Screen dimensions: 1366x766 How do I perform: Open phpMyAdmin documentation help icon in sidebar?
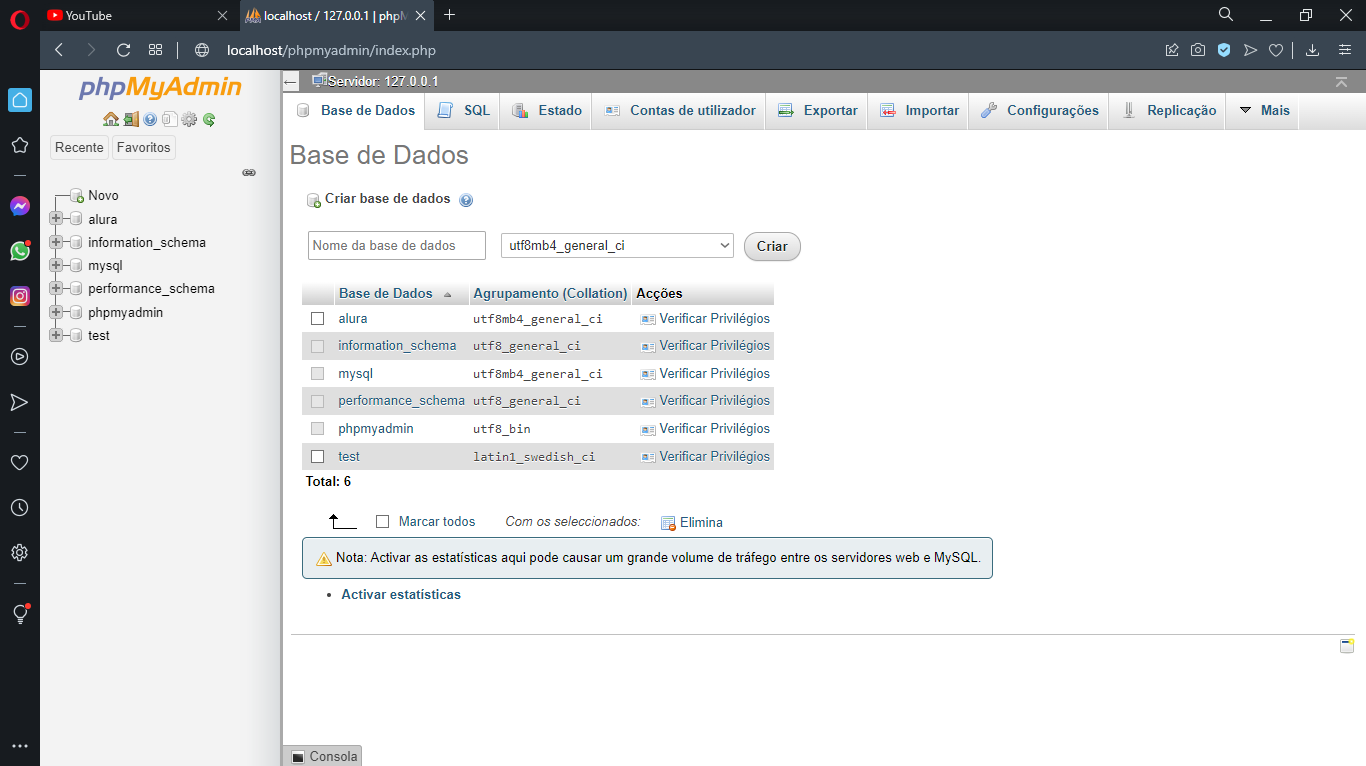coord(150,119)
